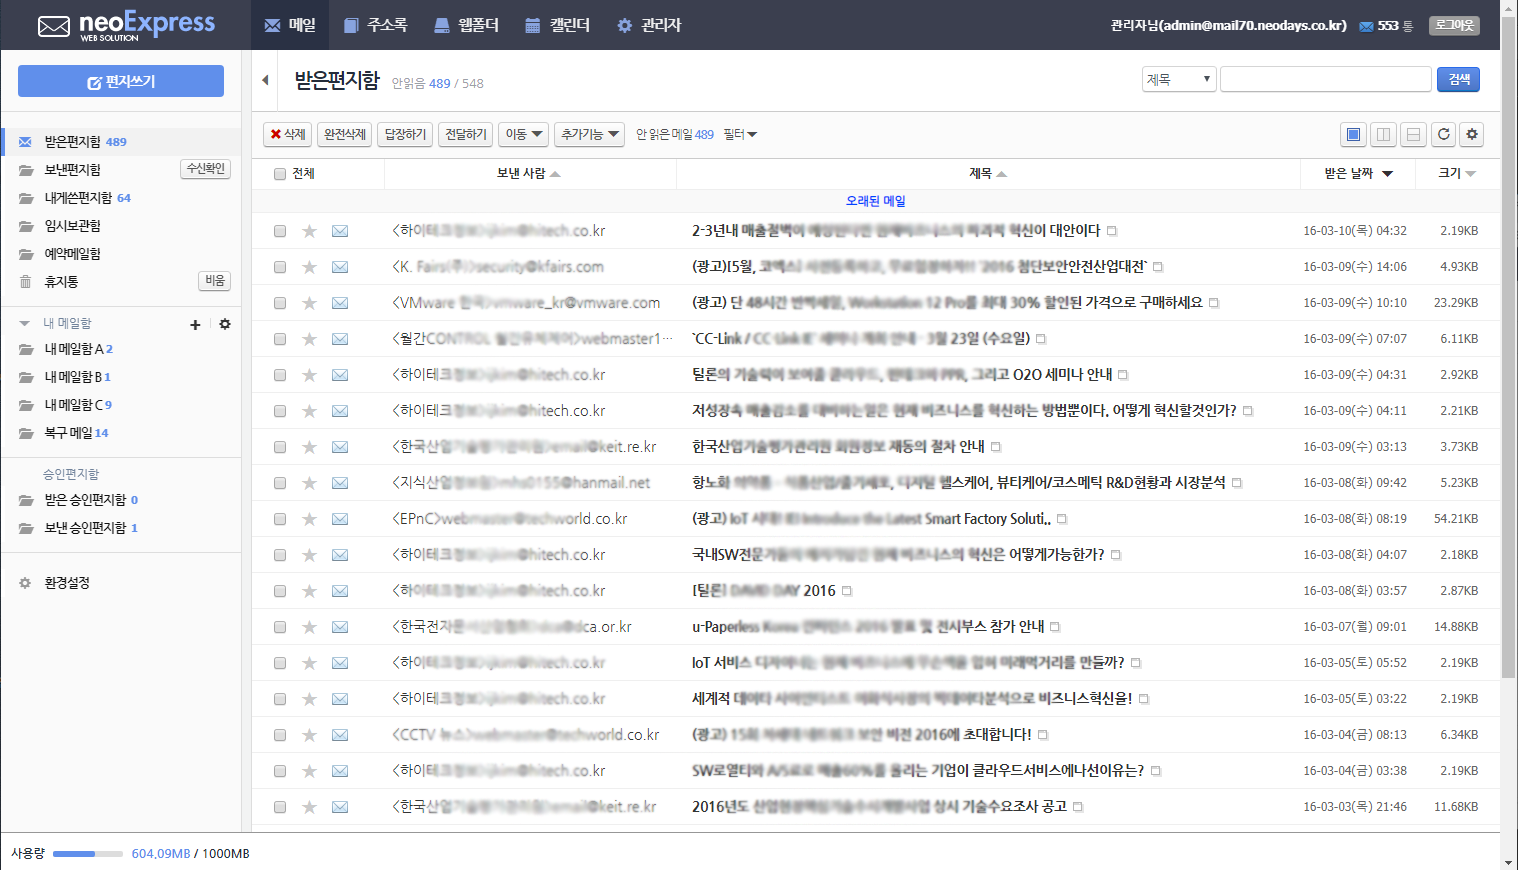This screenshot has width=1518, height=870.
Task: Collapse the sidebar with the arrow
Action: pyautogui.click(x=265, y=80)
